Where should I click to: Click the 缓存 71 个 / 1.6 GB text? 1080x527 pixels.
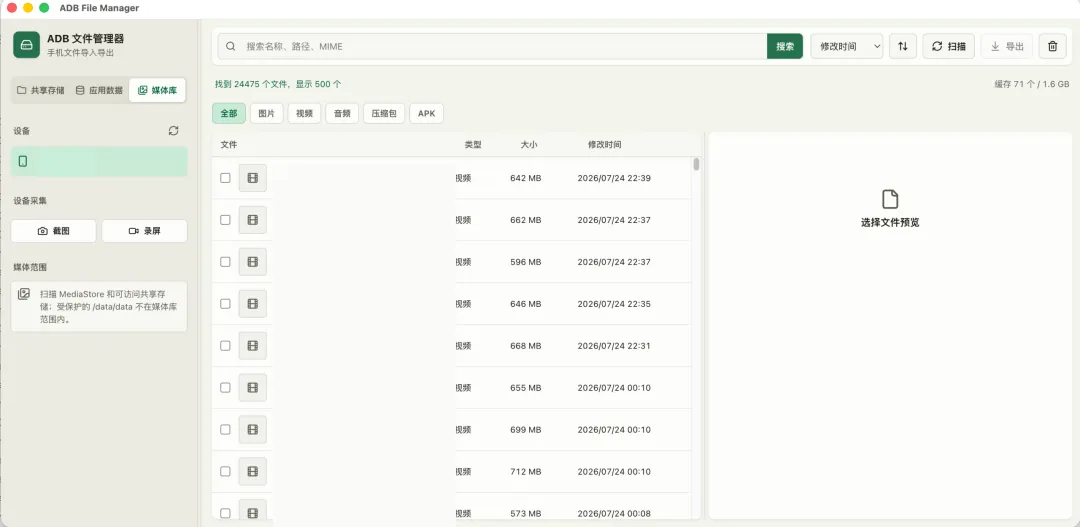pos(1032,84)
